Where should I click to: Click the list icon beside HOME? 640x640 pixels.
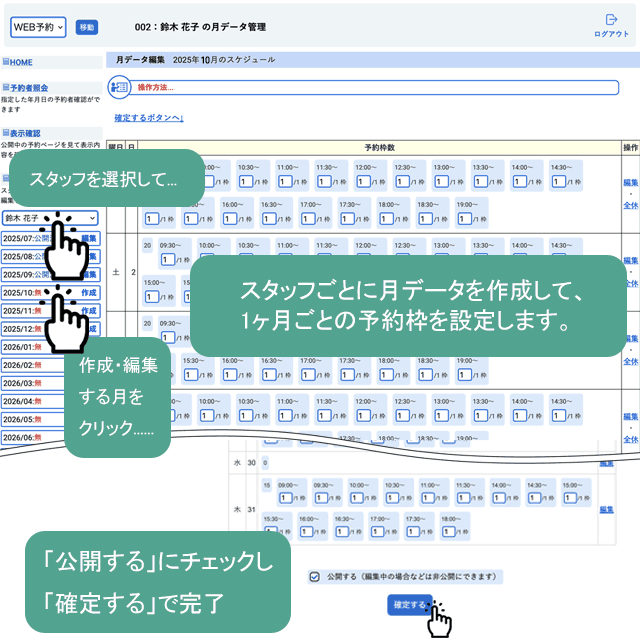click(6, 62)
